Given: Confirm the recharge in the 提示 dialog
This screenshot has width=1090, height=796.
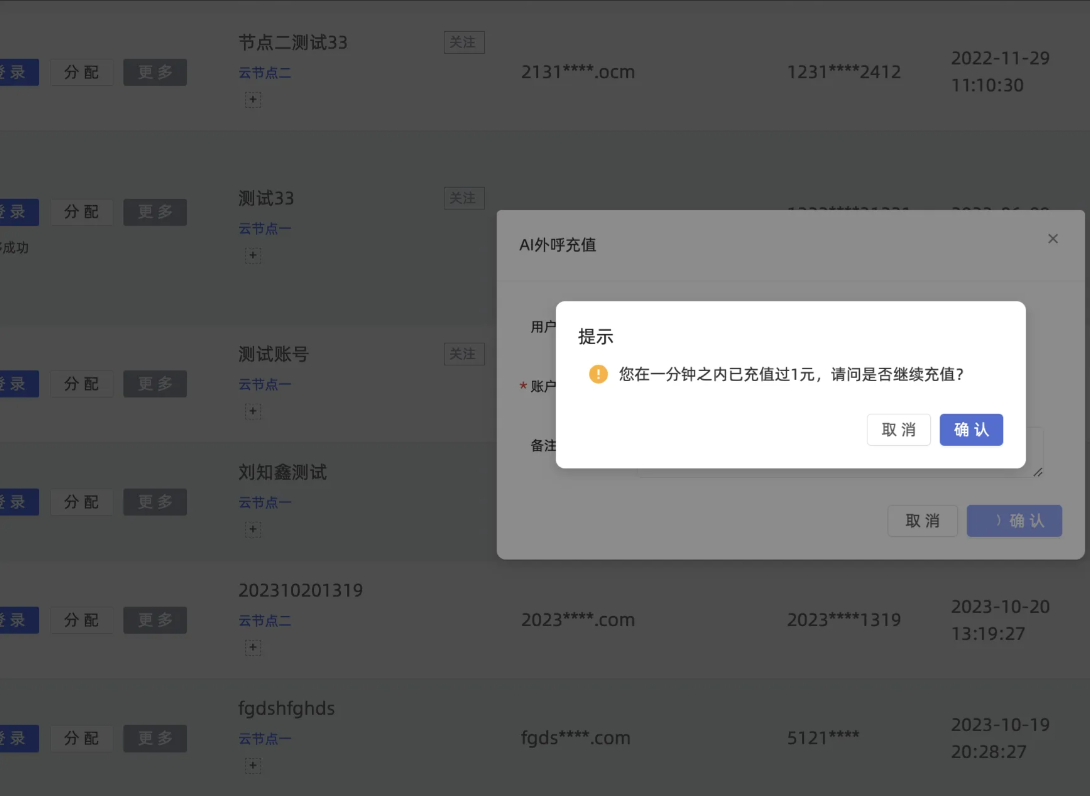Looking at the screenshot, I should click(x=970, y=430).
